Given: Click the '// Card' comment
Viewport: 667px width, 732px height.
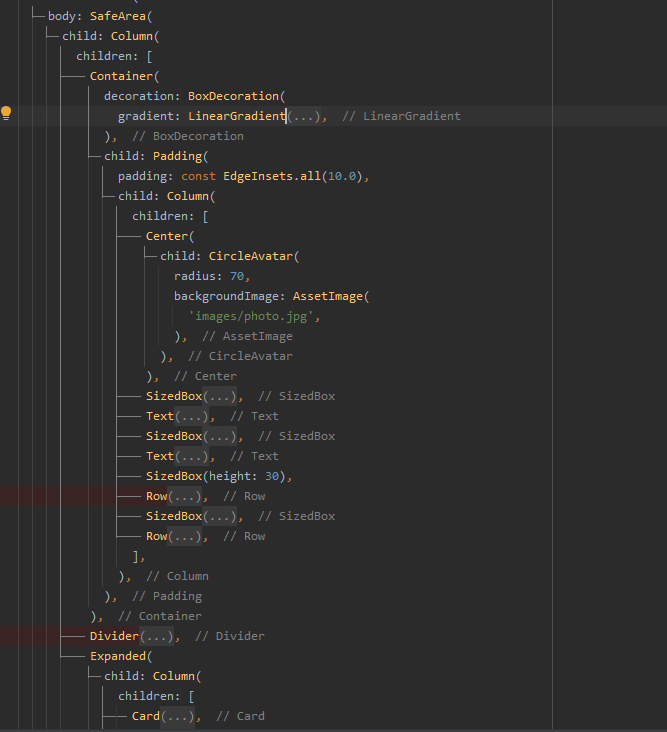Looking at the screenshot, I should [240, 716].
